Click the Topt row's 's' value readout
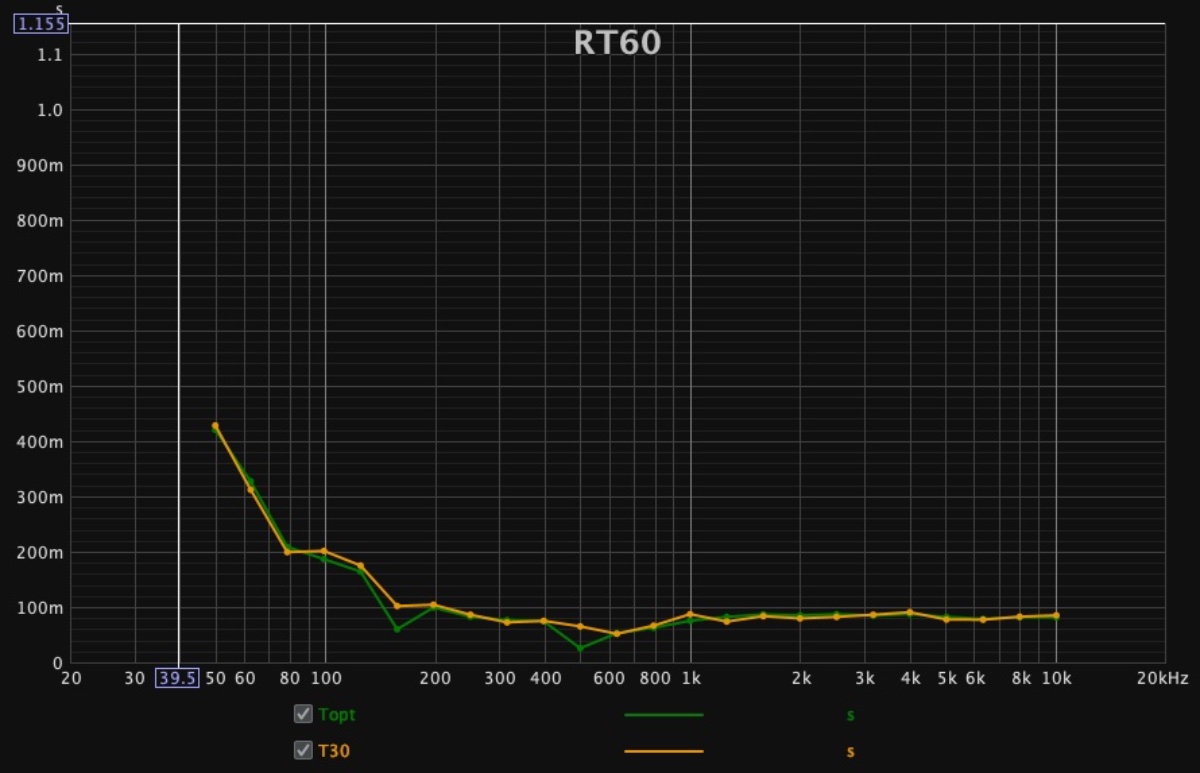1200x773 pixels. click(x=850, y=715)
